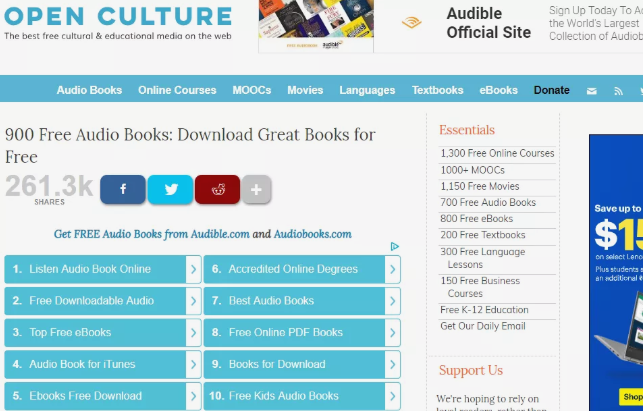Click arrow next to Free Kids Audio Books

(393, 396)
